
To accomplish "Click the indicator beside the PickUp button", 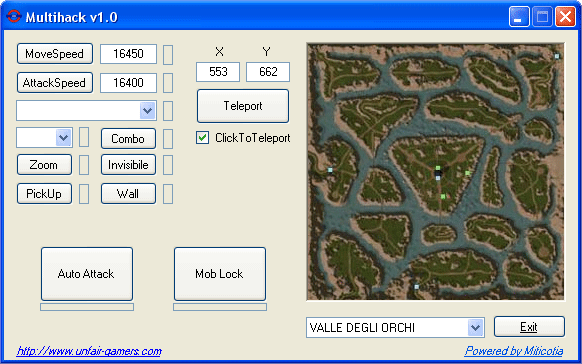I will pos(84,194).
